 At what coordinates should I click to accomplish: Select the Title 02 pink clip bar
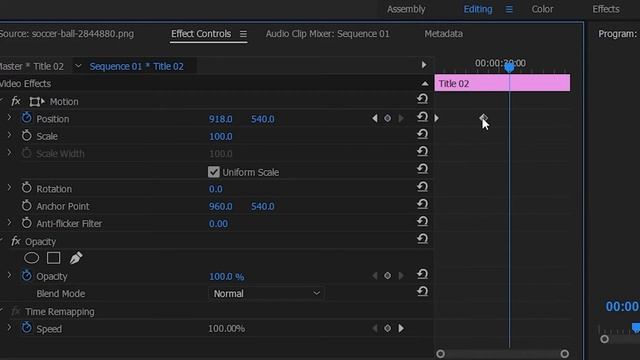[x=502, y=83]
